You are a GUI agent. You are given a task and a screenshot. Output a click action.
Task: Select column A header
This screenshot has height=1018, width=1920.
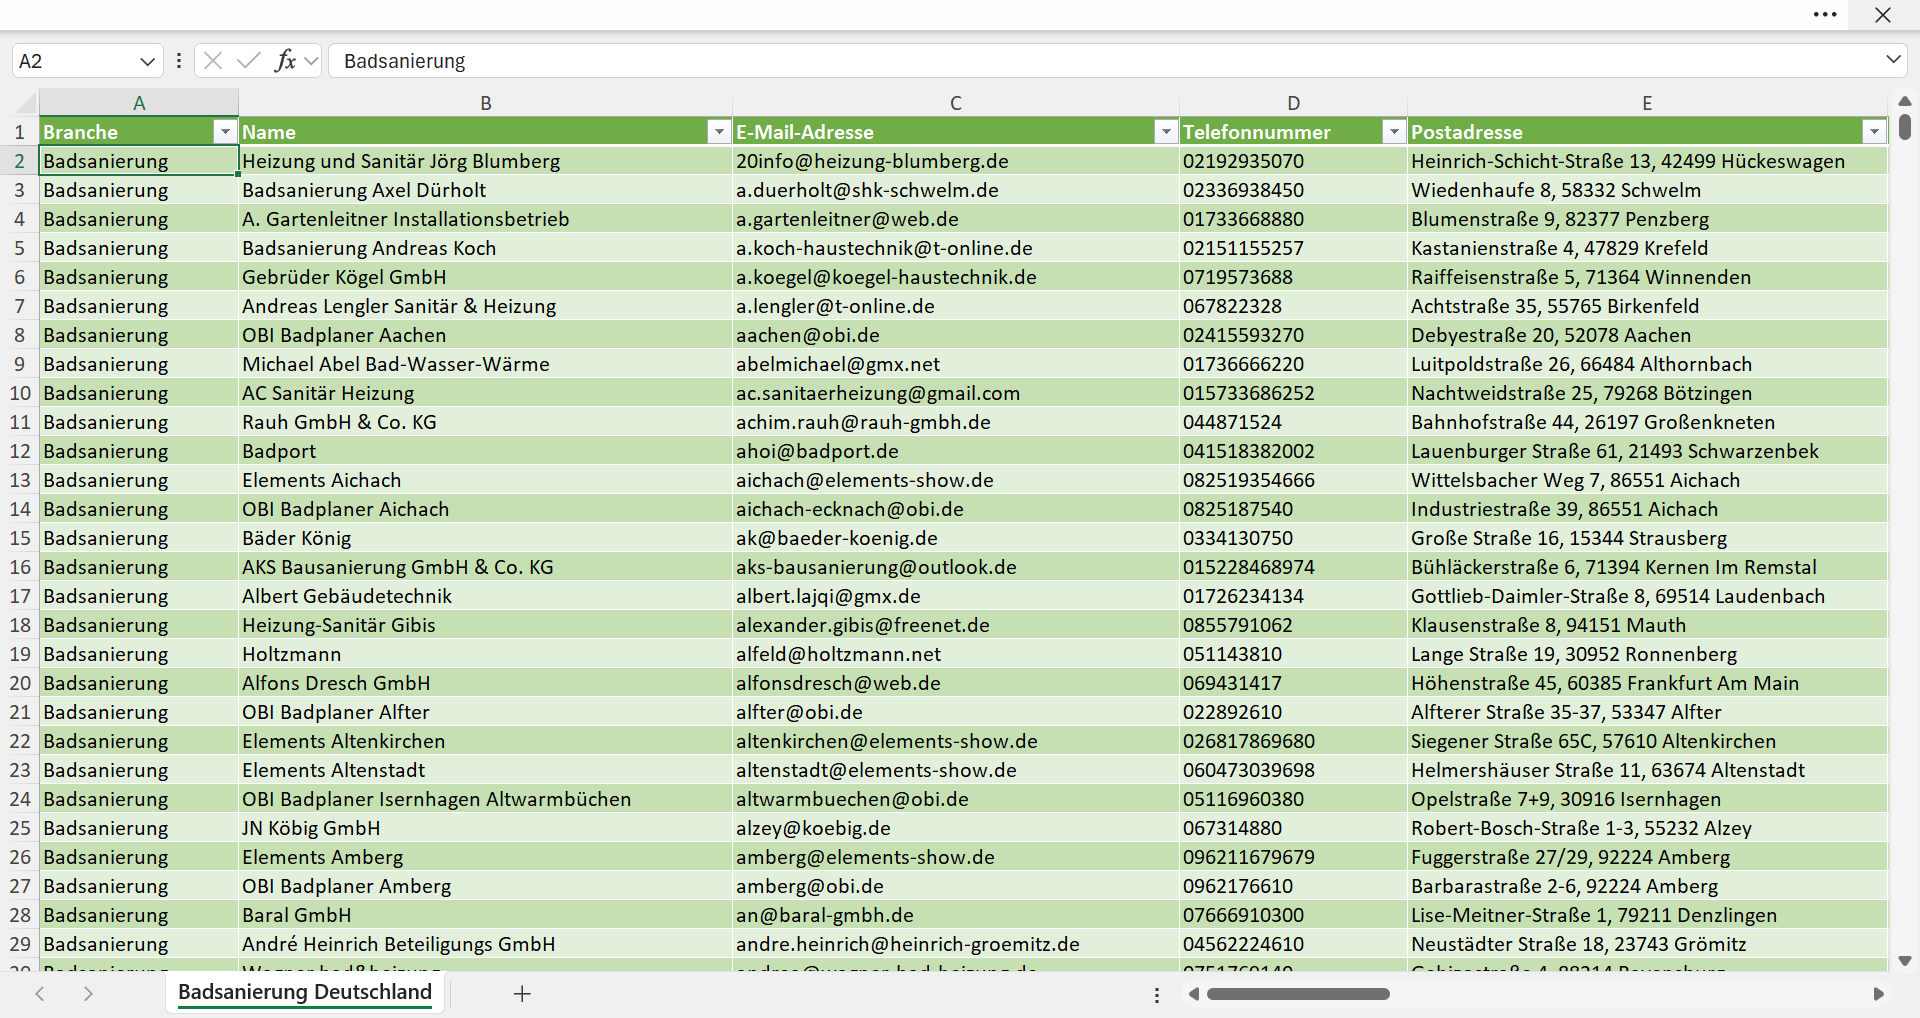point(139,103)
